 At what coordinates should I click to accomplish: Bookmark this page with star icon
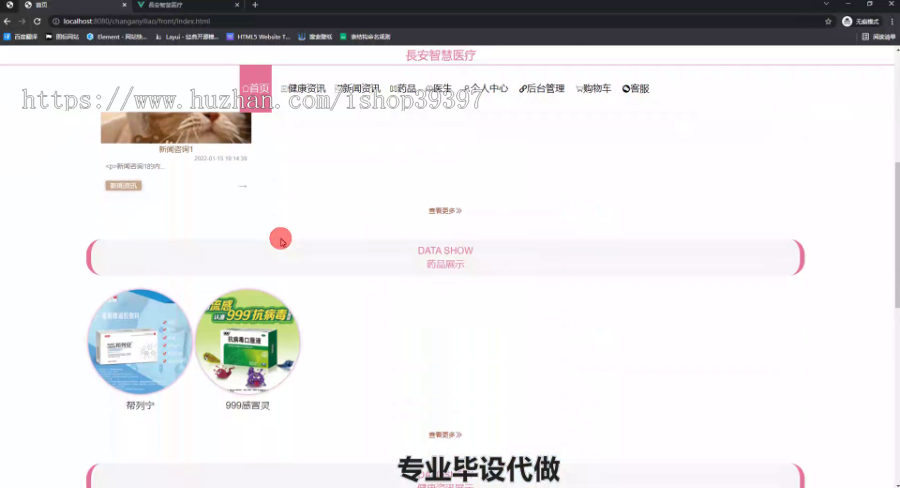coord(828,21)
